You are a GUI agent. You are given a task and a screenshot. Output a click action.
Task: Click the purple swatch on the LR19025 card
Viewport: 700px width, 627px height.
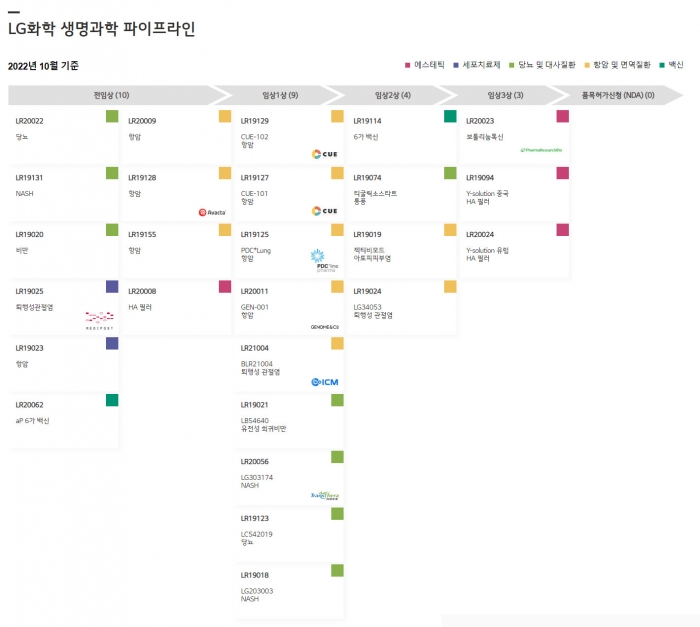pos(112,286)
